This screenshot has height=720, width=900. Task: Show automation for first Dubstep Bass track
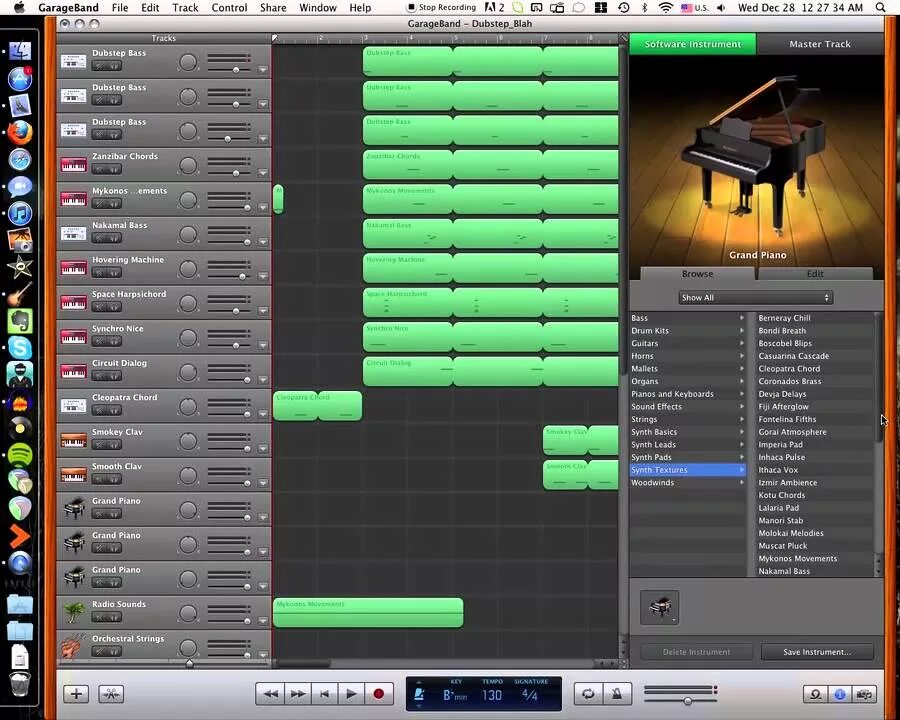pos(263,69)
